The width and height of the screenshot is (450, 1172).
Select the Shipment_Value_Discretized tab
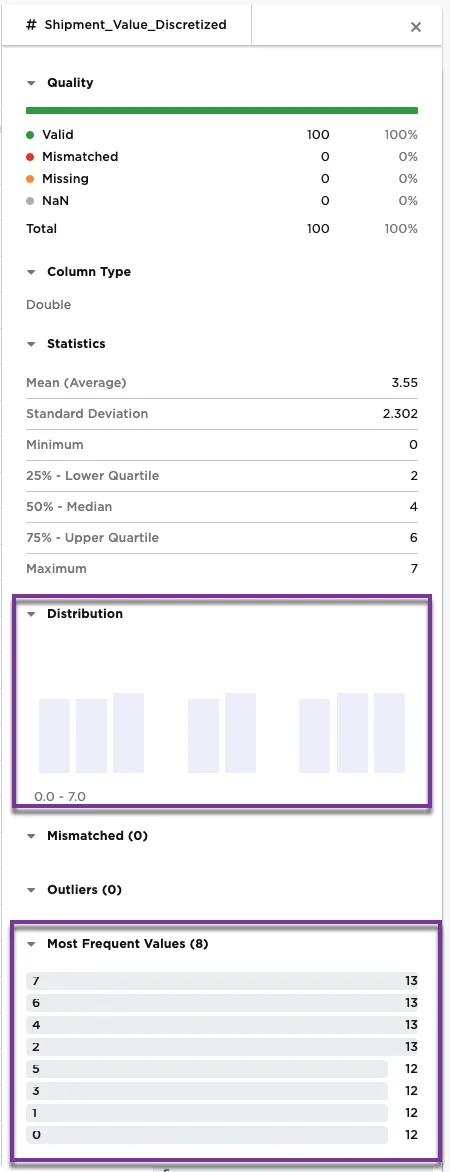pos(126,25)
